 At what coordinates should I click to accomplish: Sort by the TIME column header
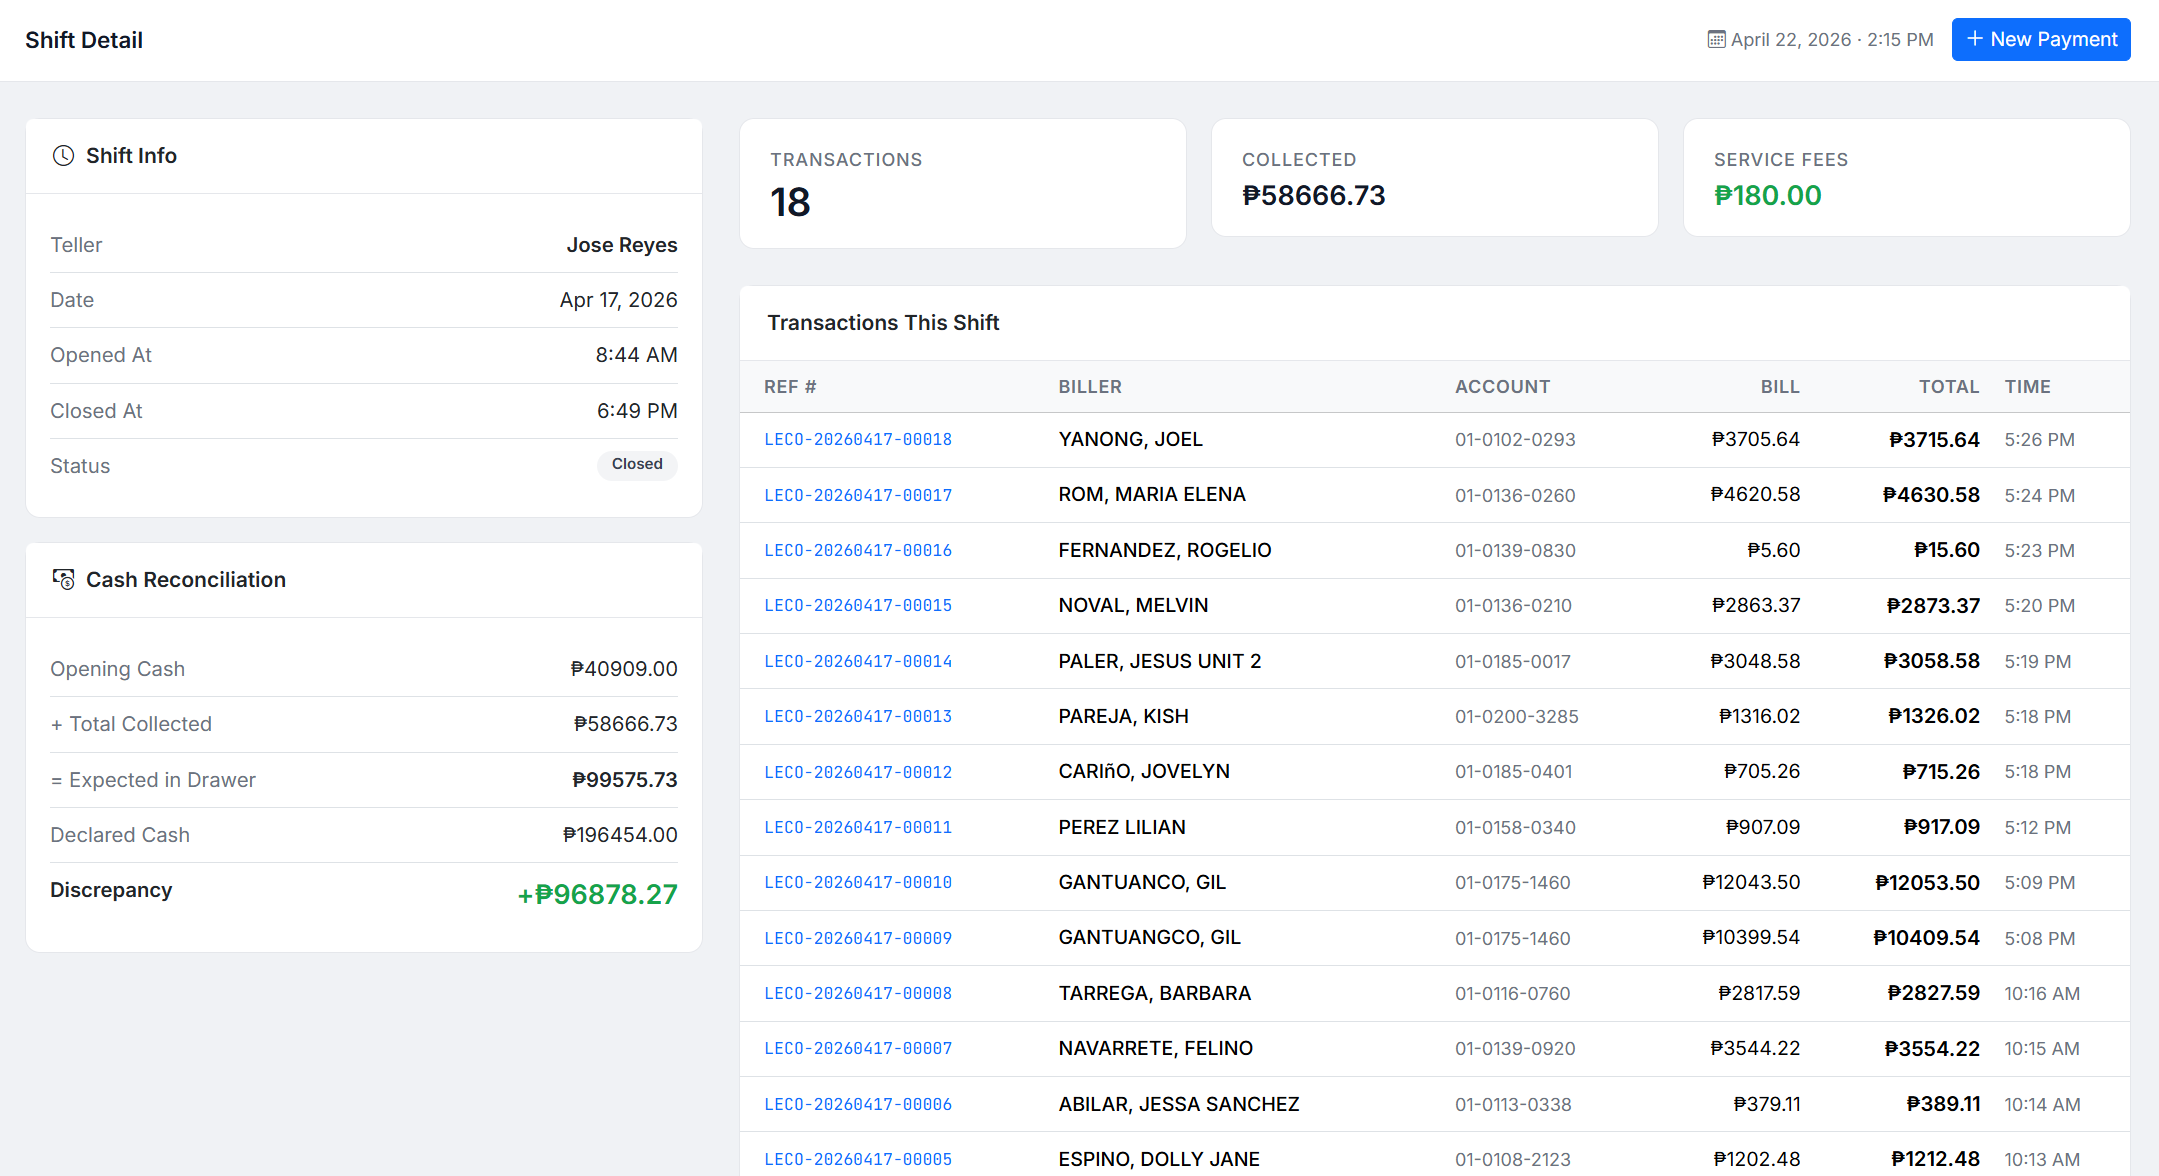2027,386
